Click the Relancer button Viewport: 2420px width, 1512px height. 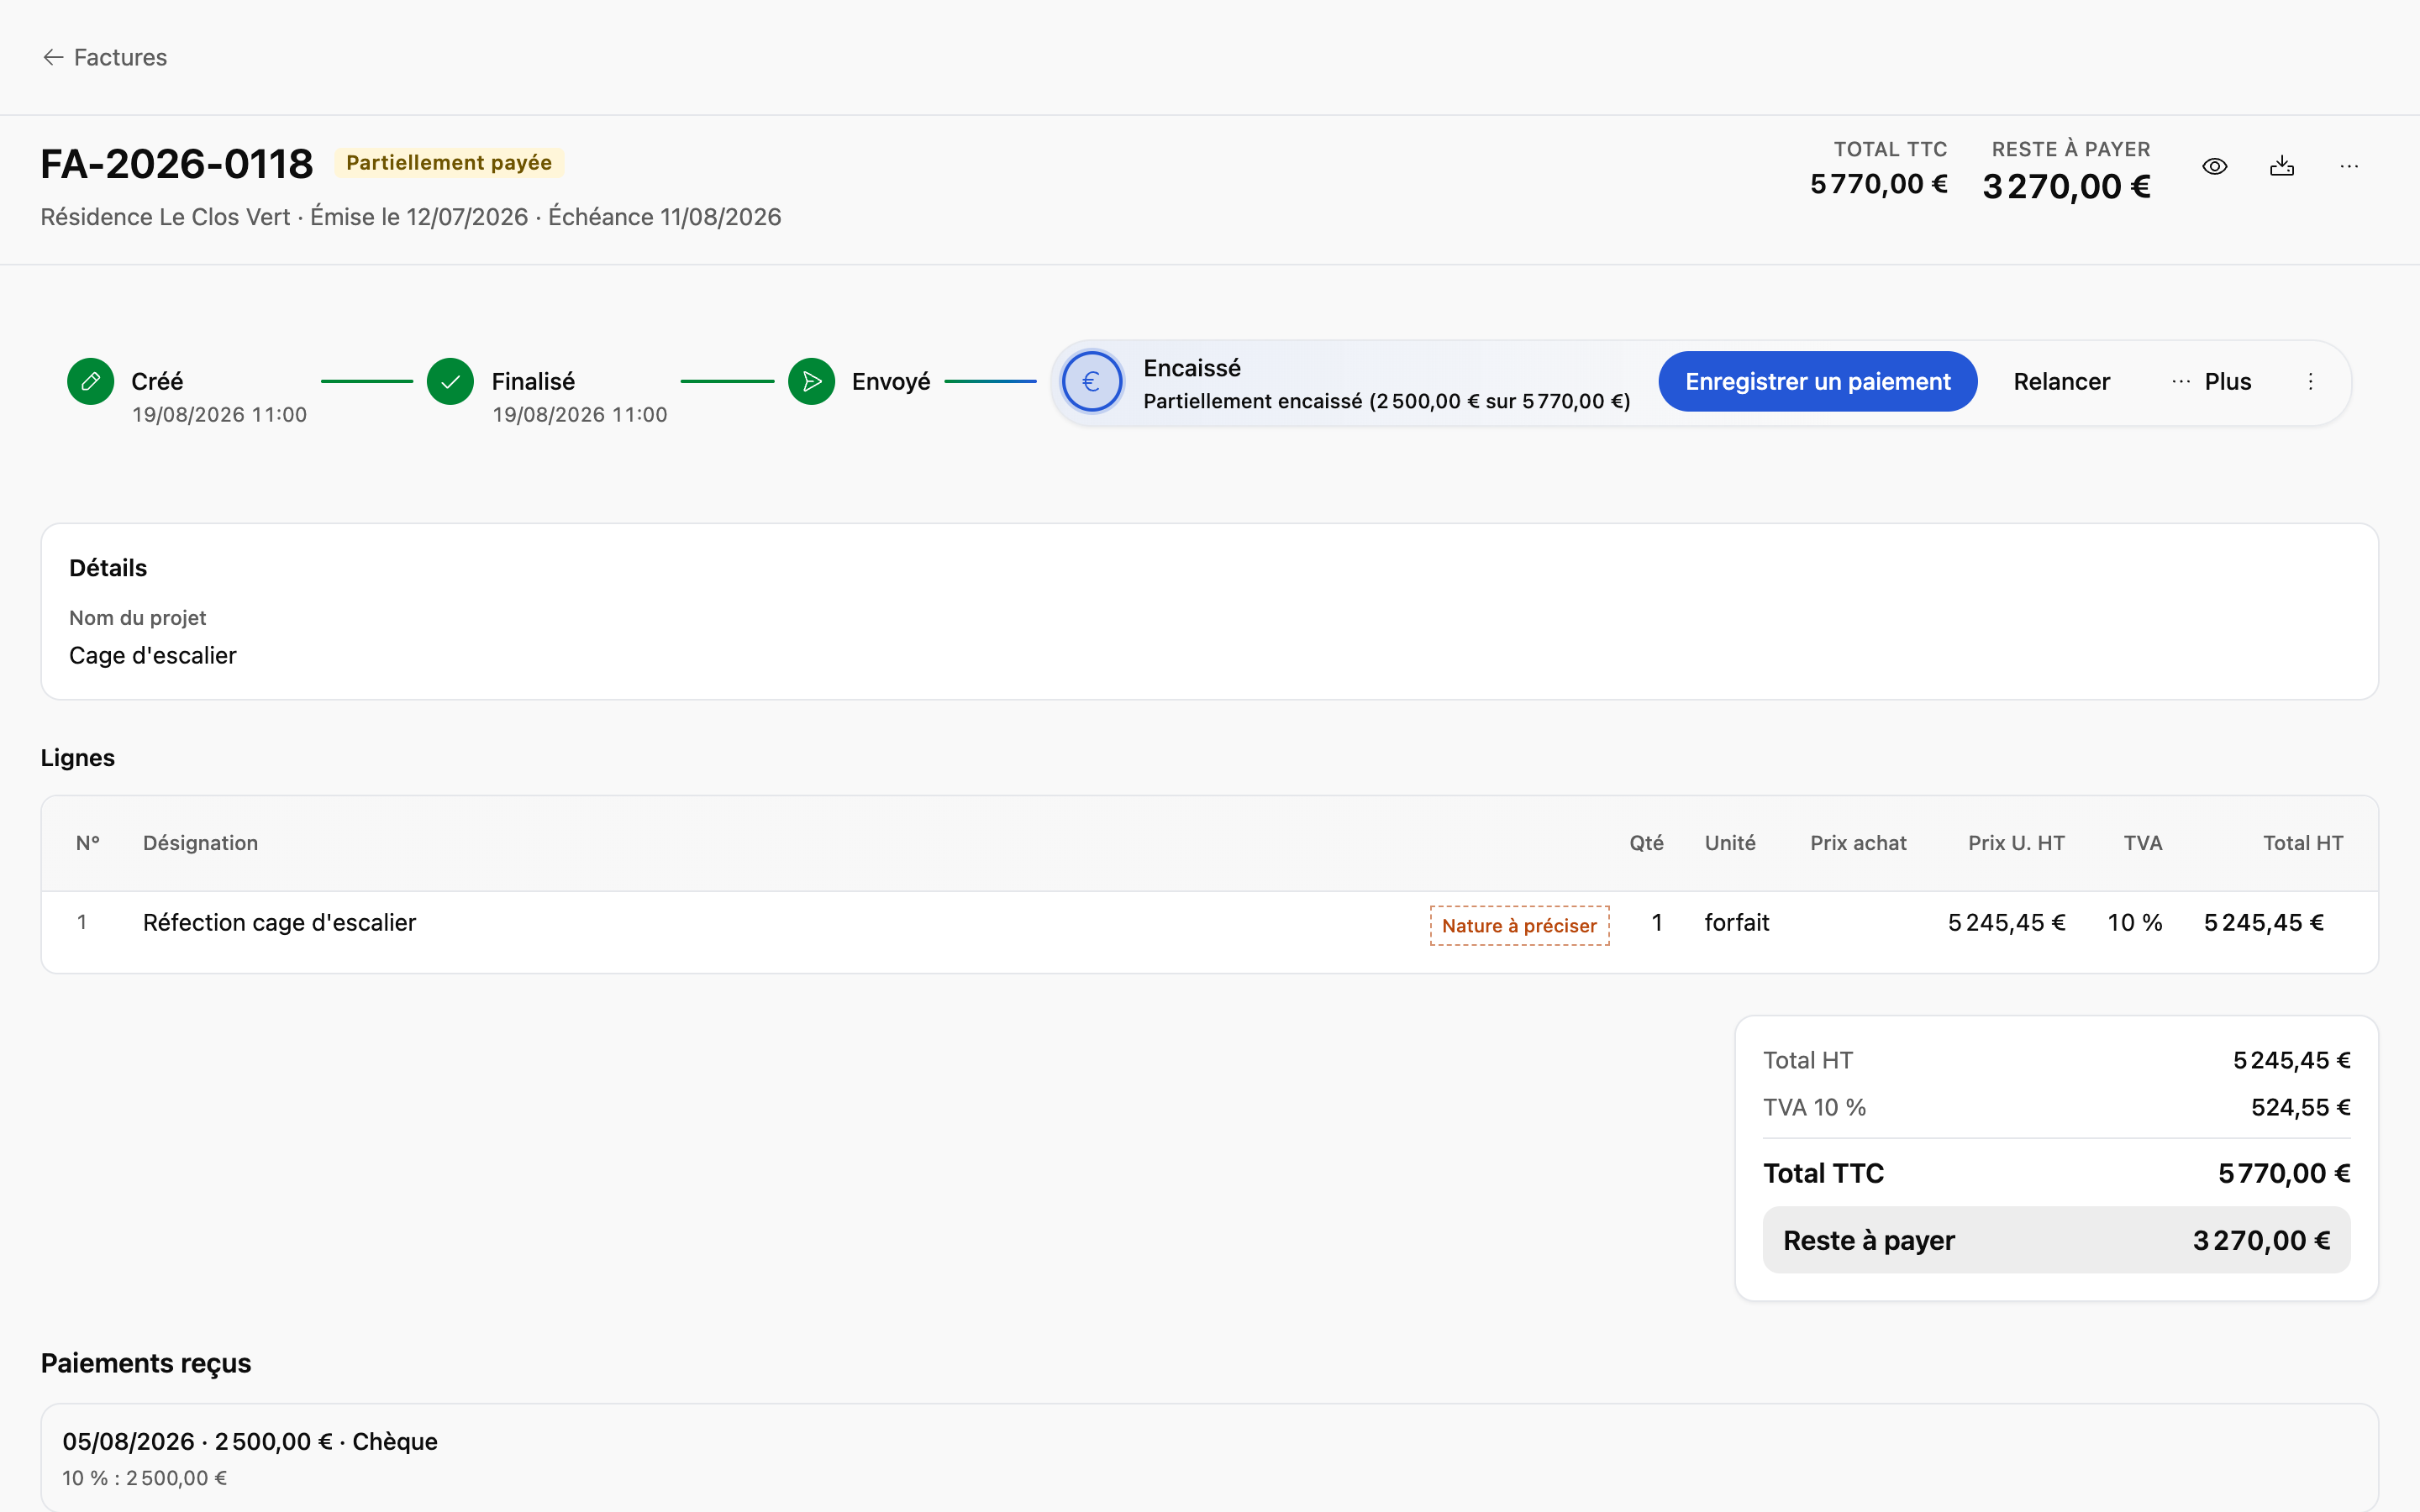click(2061, 381)
